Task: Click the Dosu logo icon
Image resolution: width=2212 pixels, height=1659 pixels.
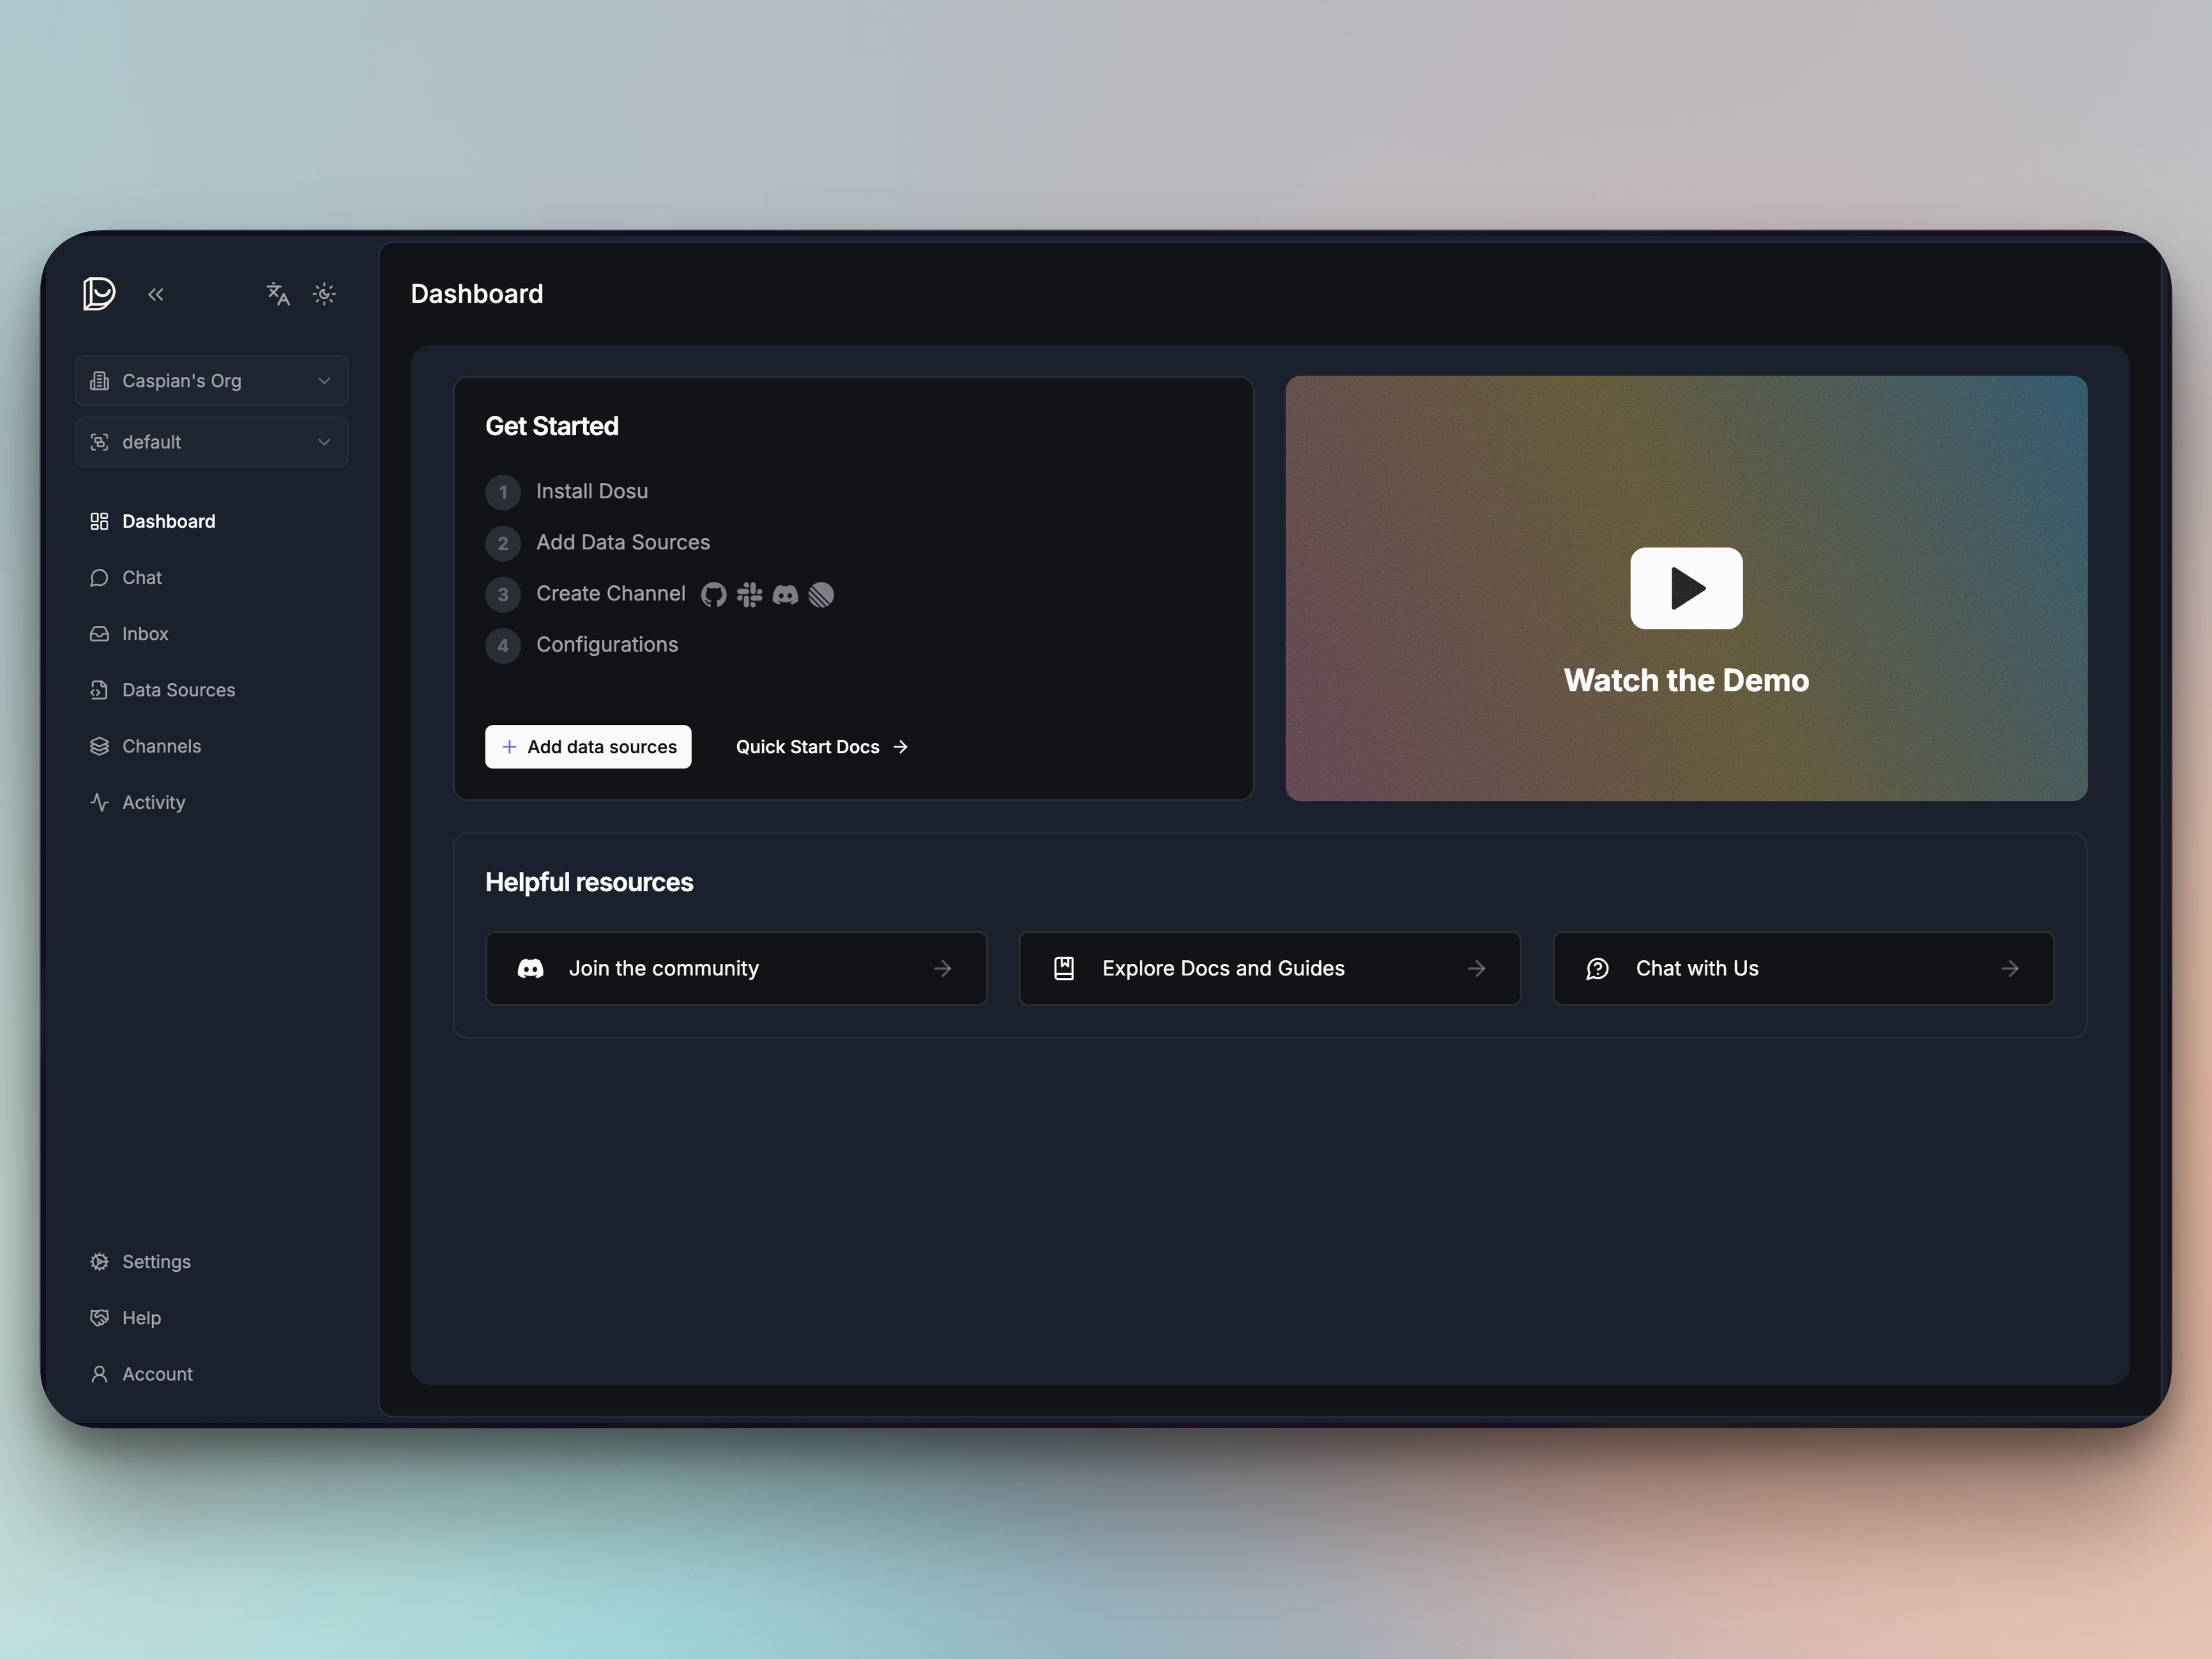Action: [x=99, y=294]
